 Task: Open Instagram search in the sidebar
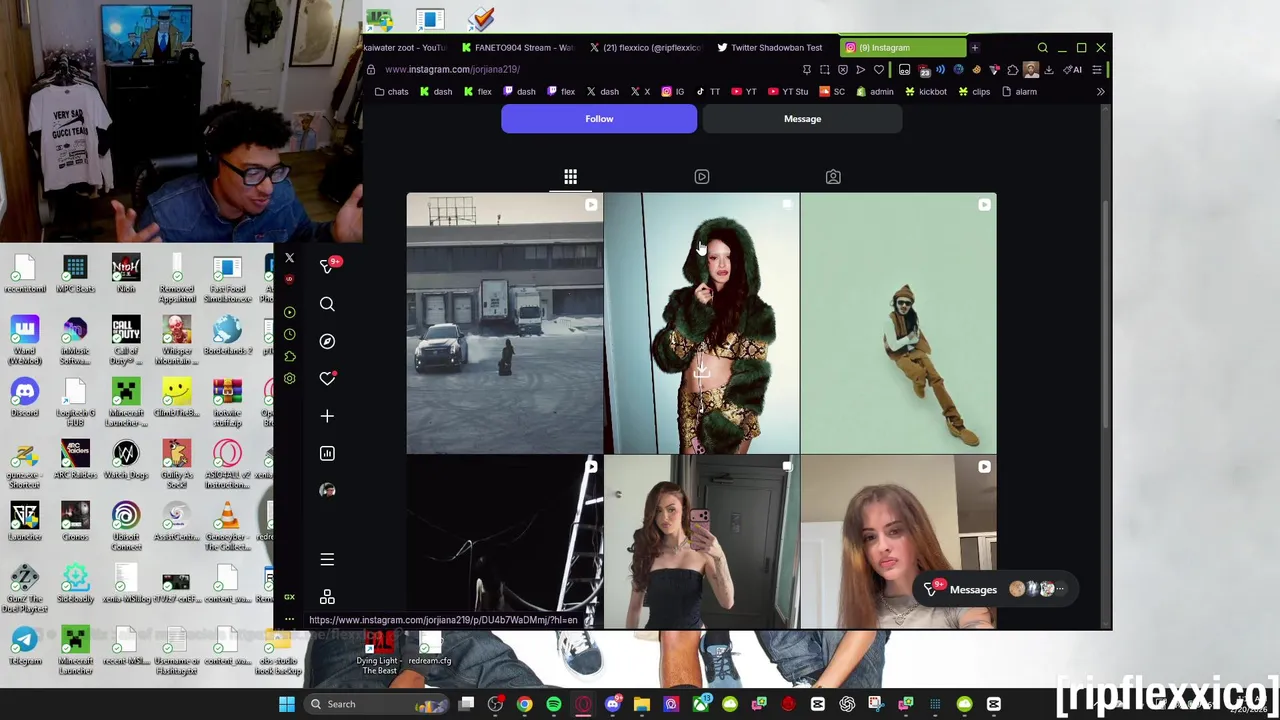(327, 304)
